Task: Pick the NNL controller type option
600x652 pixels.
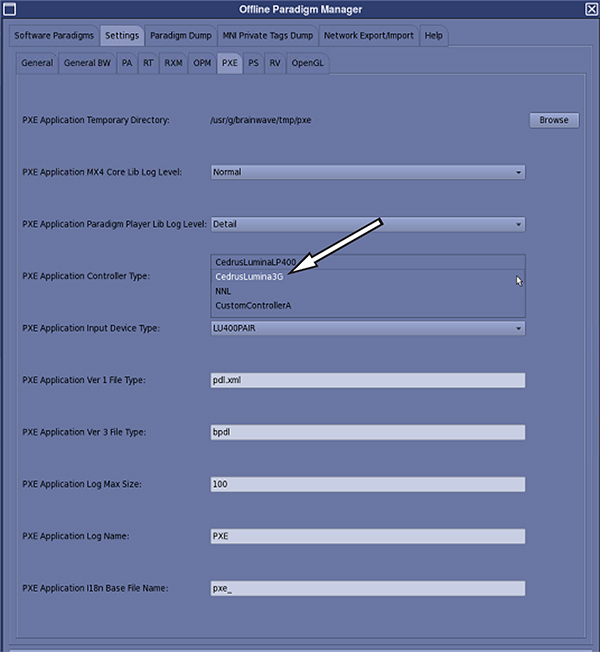Action: click(223, 291)
